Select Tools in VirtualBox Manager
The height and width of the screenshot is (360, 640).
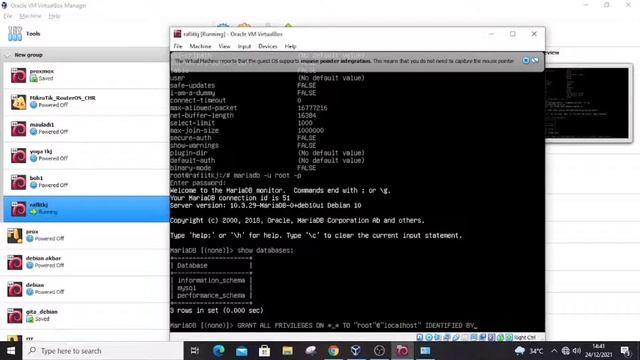[86, 34]
